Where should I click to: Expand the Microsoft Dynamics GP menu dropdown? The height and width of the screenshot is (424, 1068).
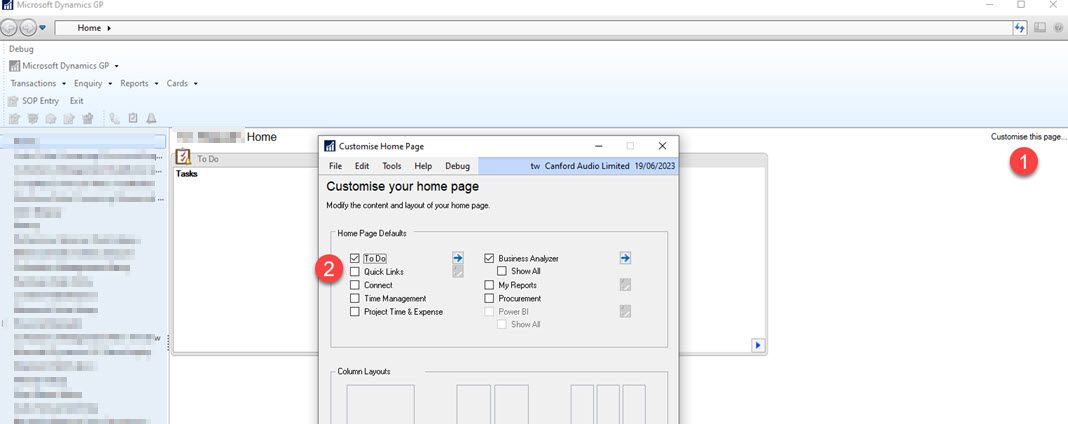point(117,66)
